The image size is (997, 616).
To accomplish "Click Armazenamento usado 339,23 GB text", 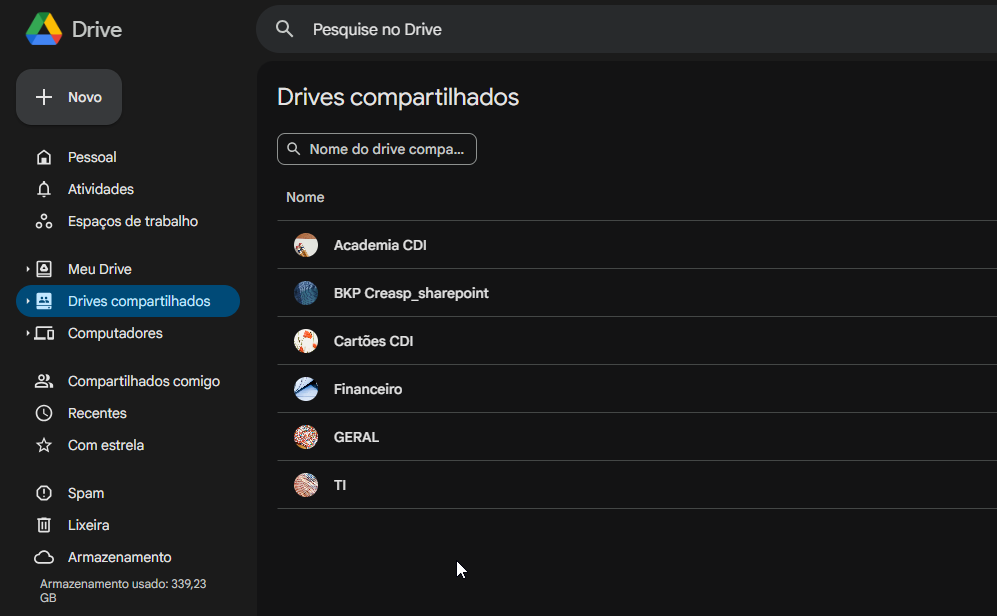I will tap(123, 591).
